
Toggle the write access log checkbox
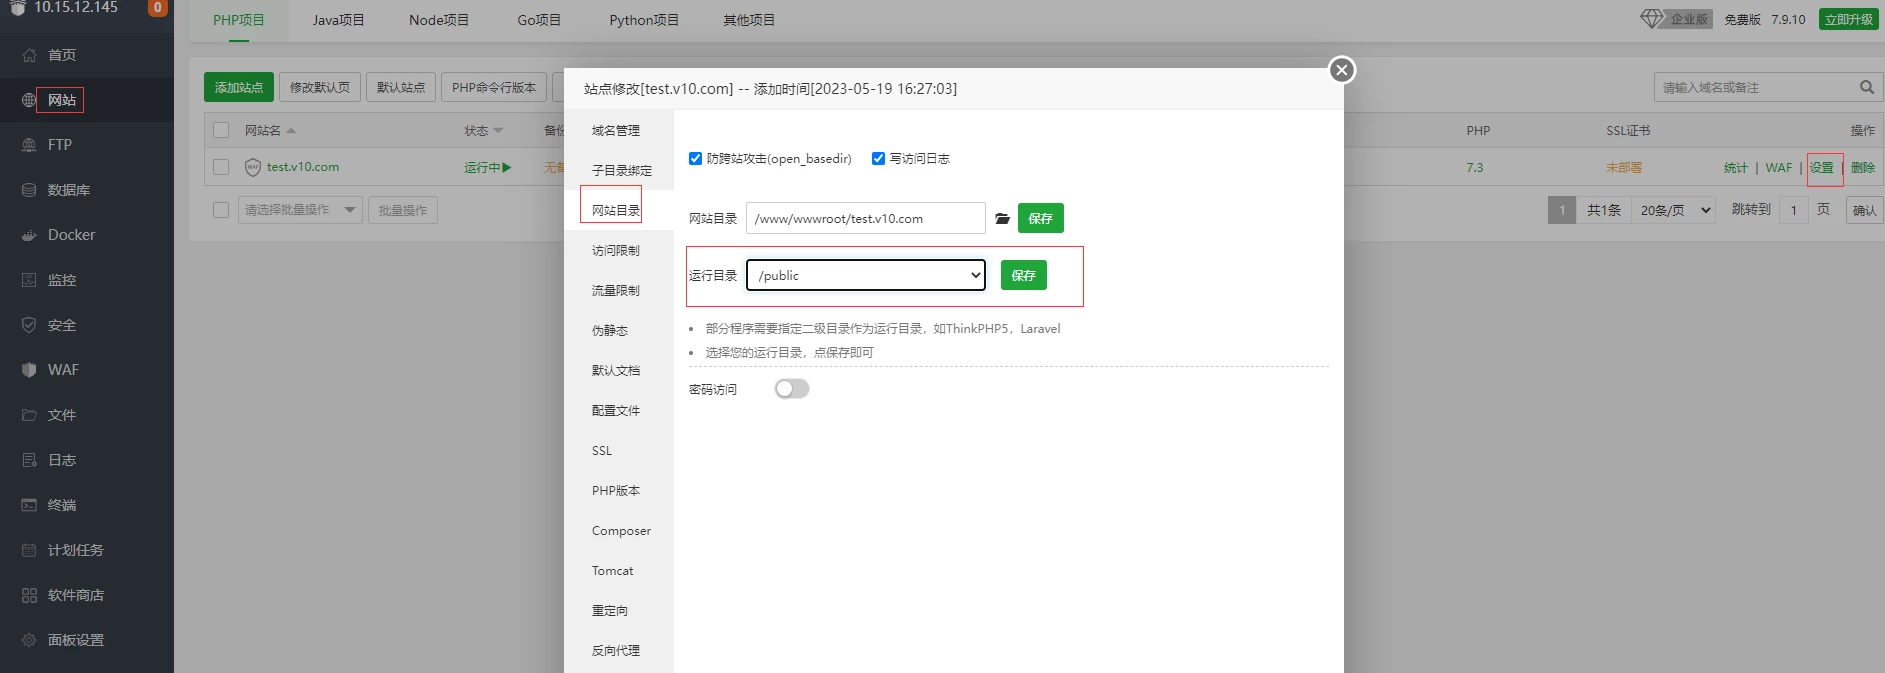coord(878,159)
